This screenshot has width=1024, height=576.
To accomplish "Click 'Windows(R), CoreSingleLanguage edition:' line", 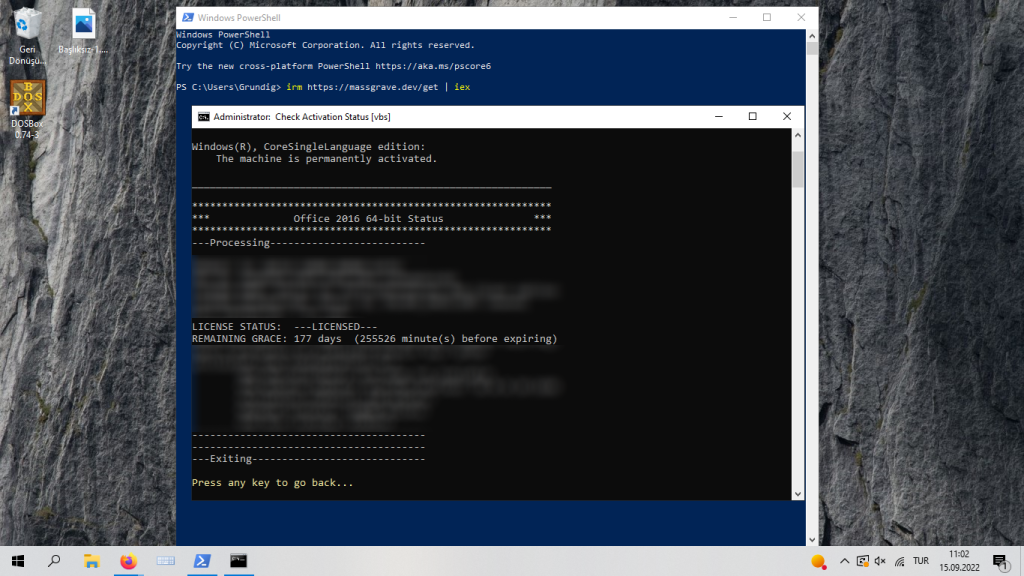I will tap(308, 147).
